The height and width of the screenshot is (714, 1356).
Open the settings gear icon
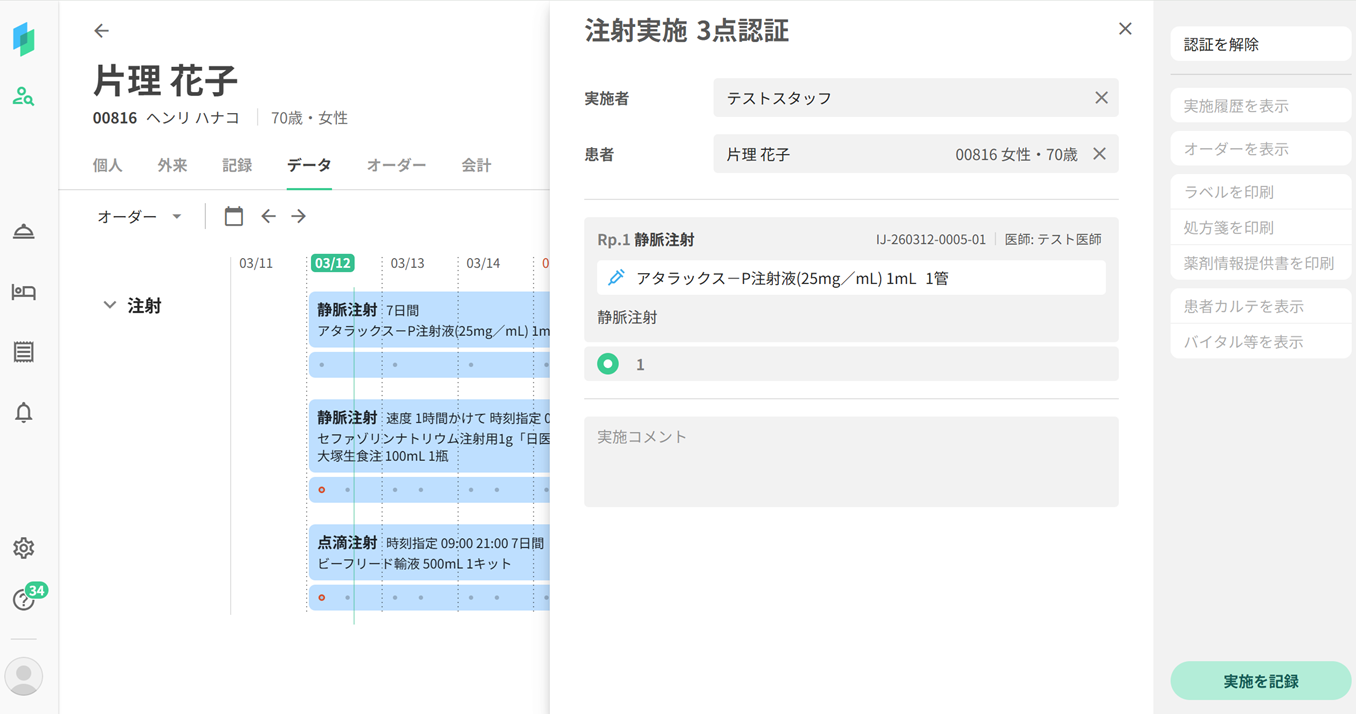(23, 548)
